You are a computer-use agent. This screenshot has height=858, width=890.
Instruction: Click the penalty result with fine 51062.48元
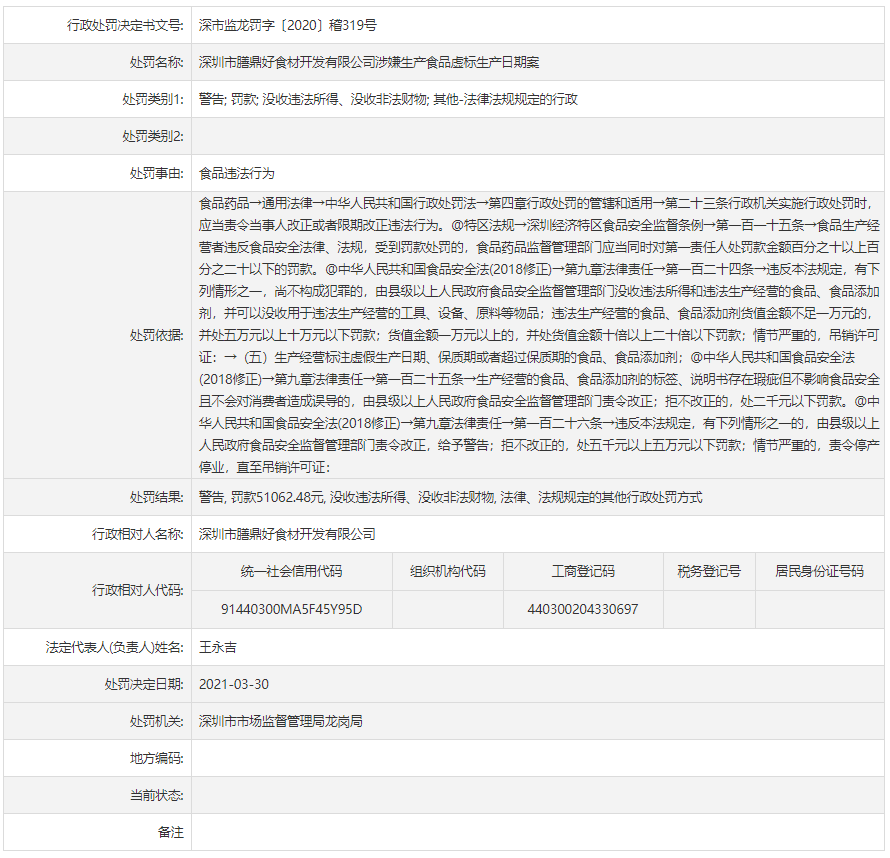pos(450,497)
